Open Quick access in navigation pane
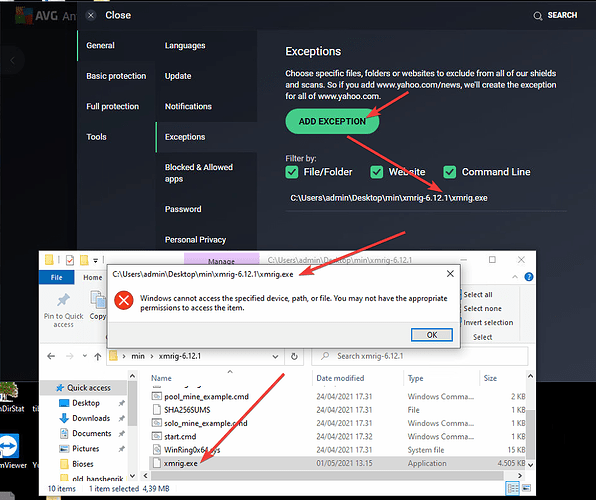 tap(89, 388)
